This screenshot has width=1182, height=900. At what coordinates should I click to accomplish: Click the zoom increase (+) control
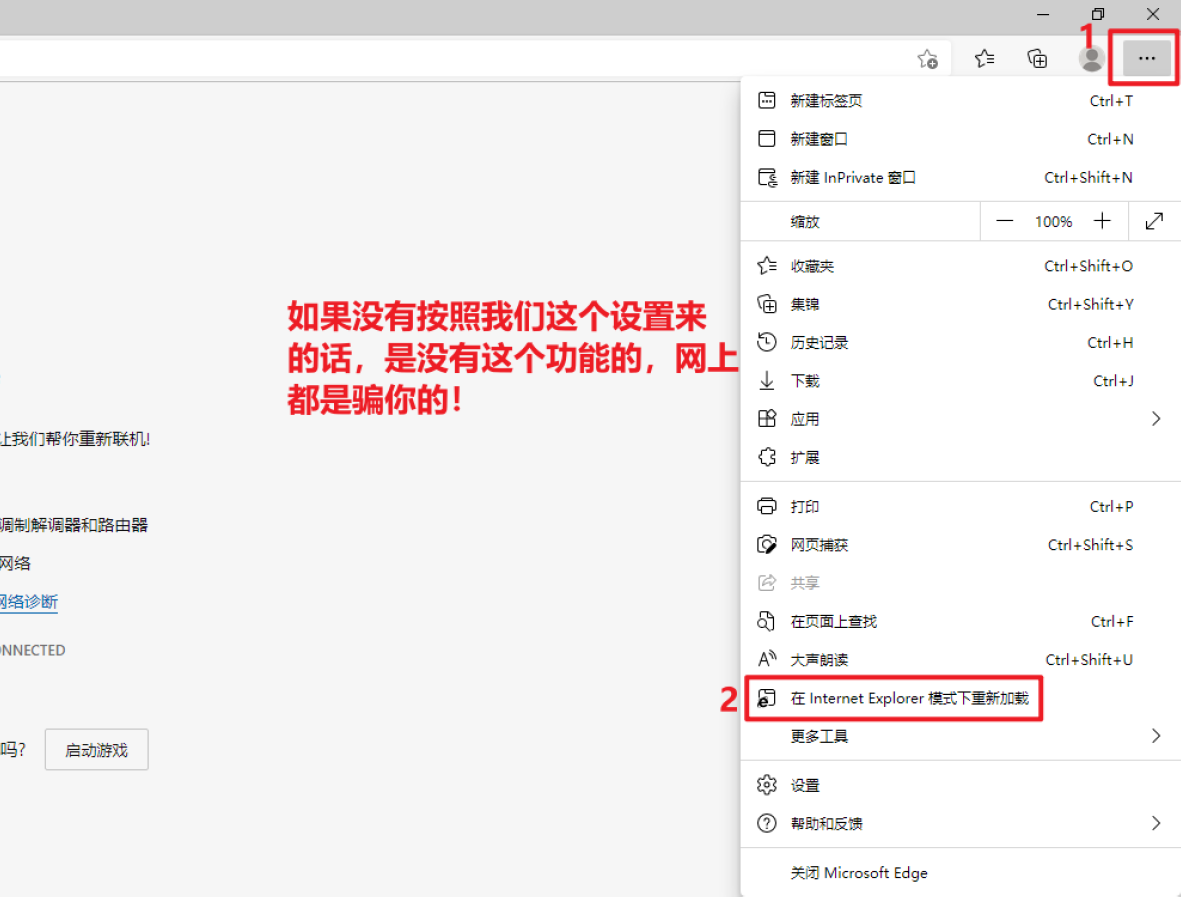(x=1101, y=221)
